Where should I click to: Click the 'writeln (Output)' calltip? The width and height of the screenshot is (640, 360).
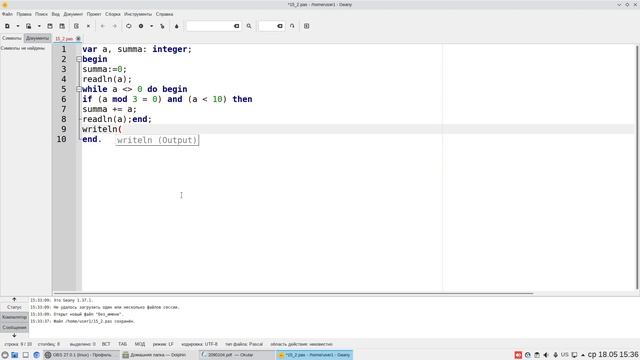point(157,140)
